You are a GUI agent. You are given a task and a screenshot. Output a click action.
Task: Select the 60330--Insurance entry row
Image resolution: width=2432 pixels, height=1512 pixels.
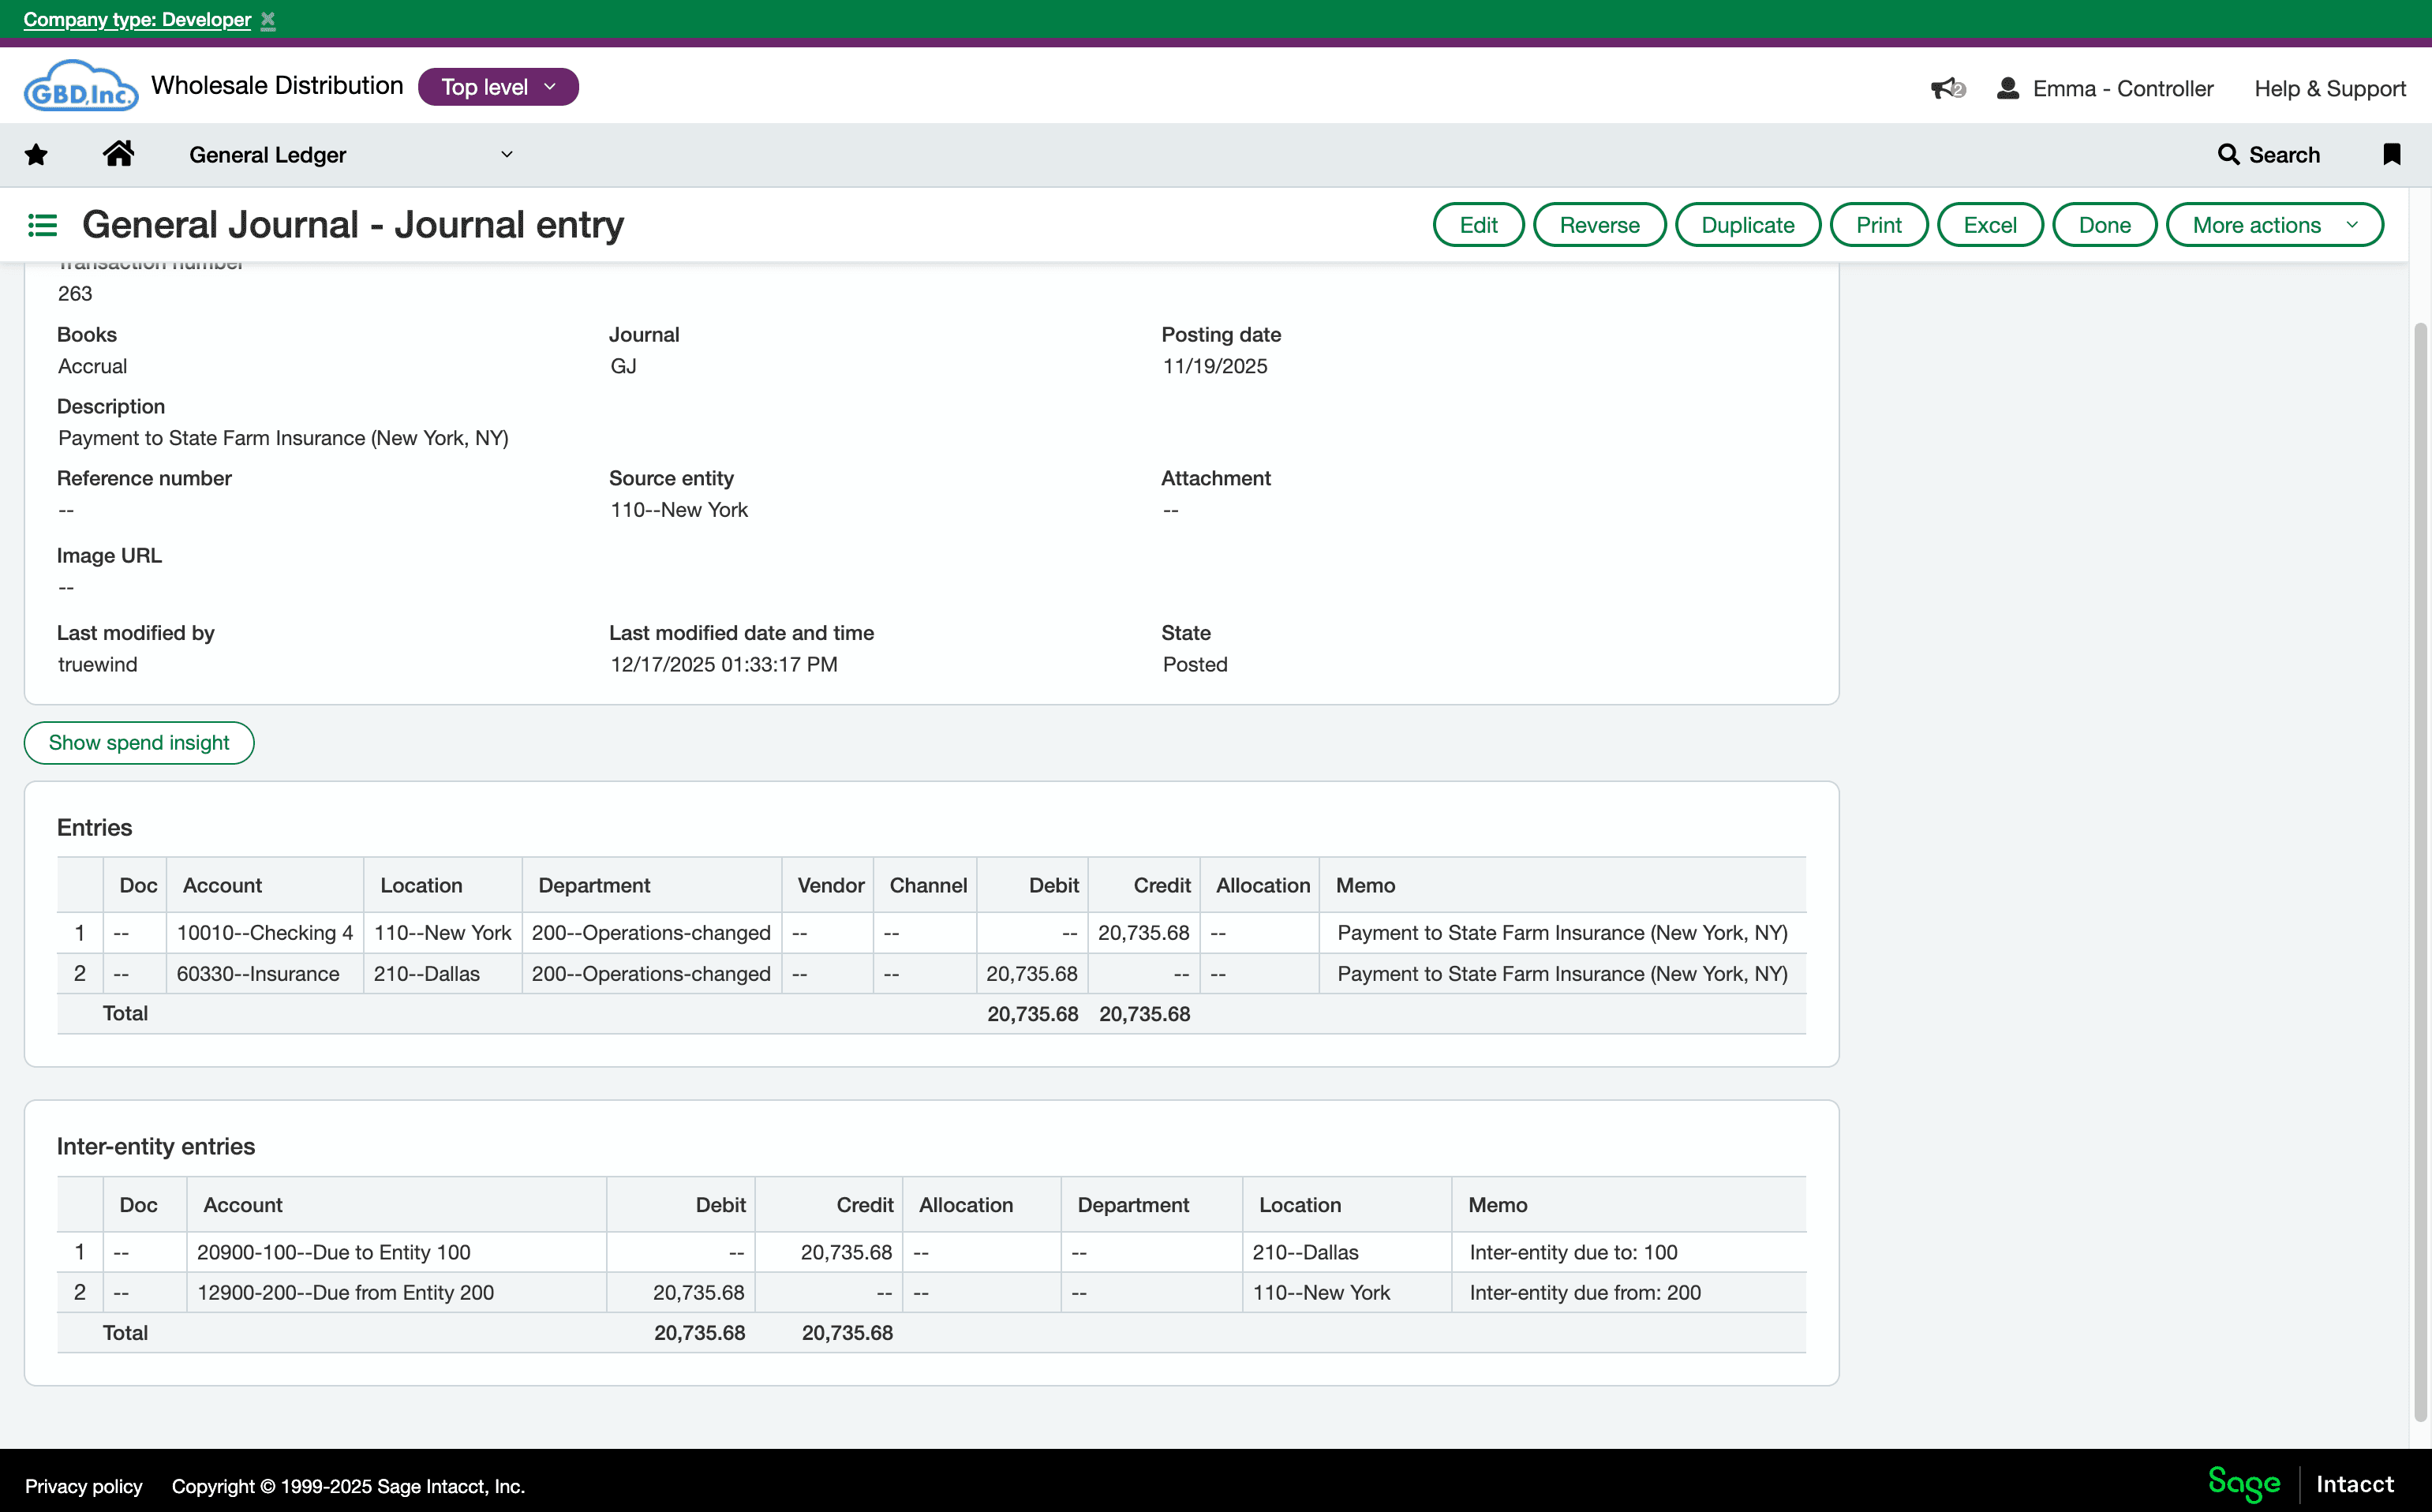click(257, 973)
